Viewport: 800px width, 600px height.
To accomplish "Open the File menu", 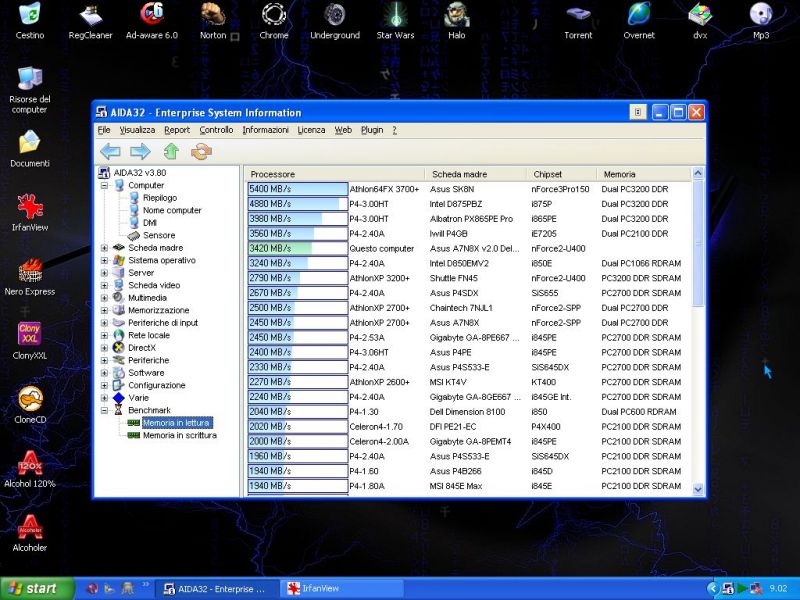I will point(104,130).
